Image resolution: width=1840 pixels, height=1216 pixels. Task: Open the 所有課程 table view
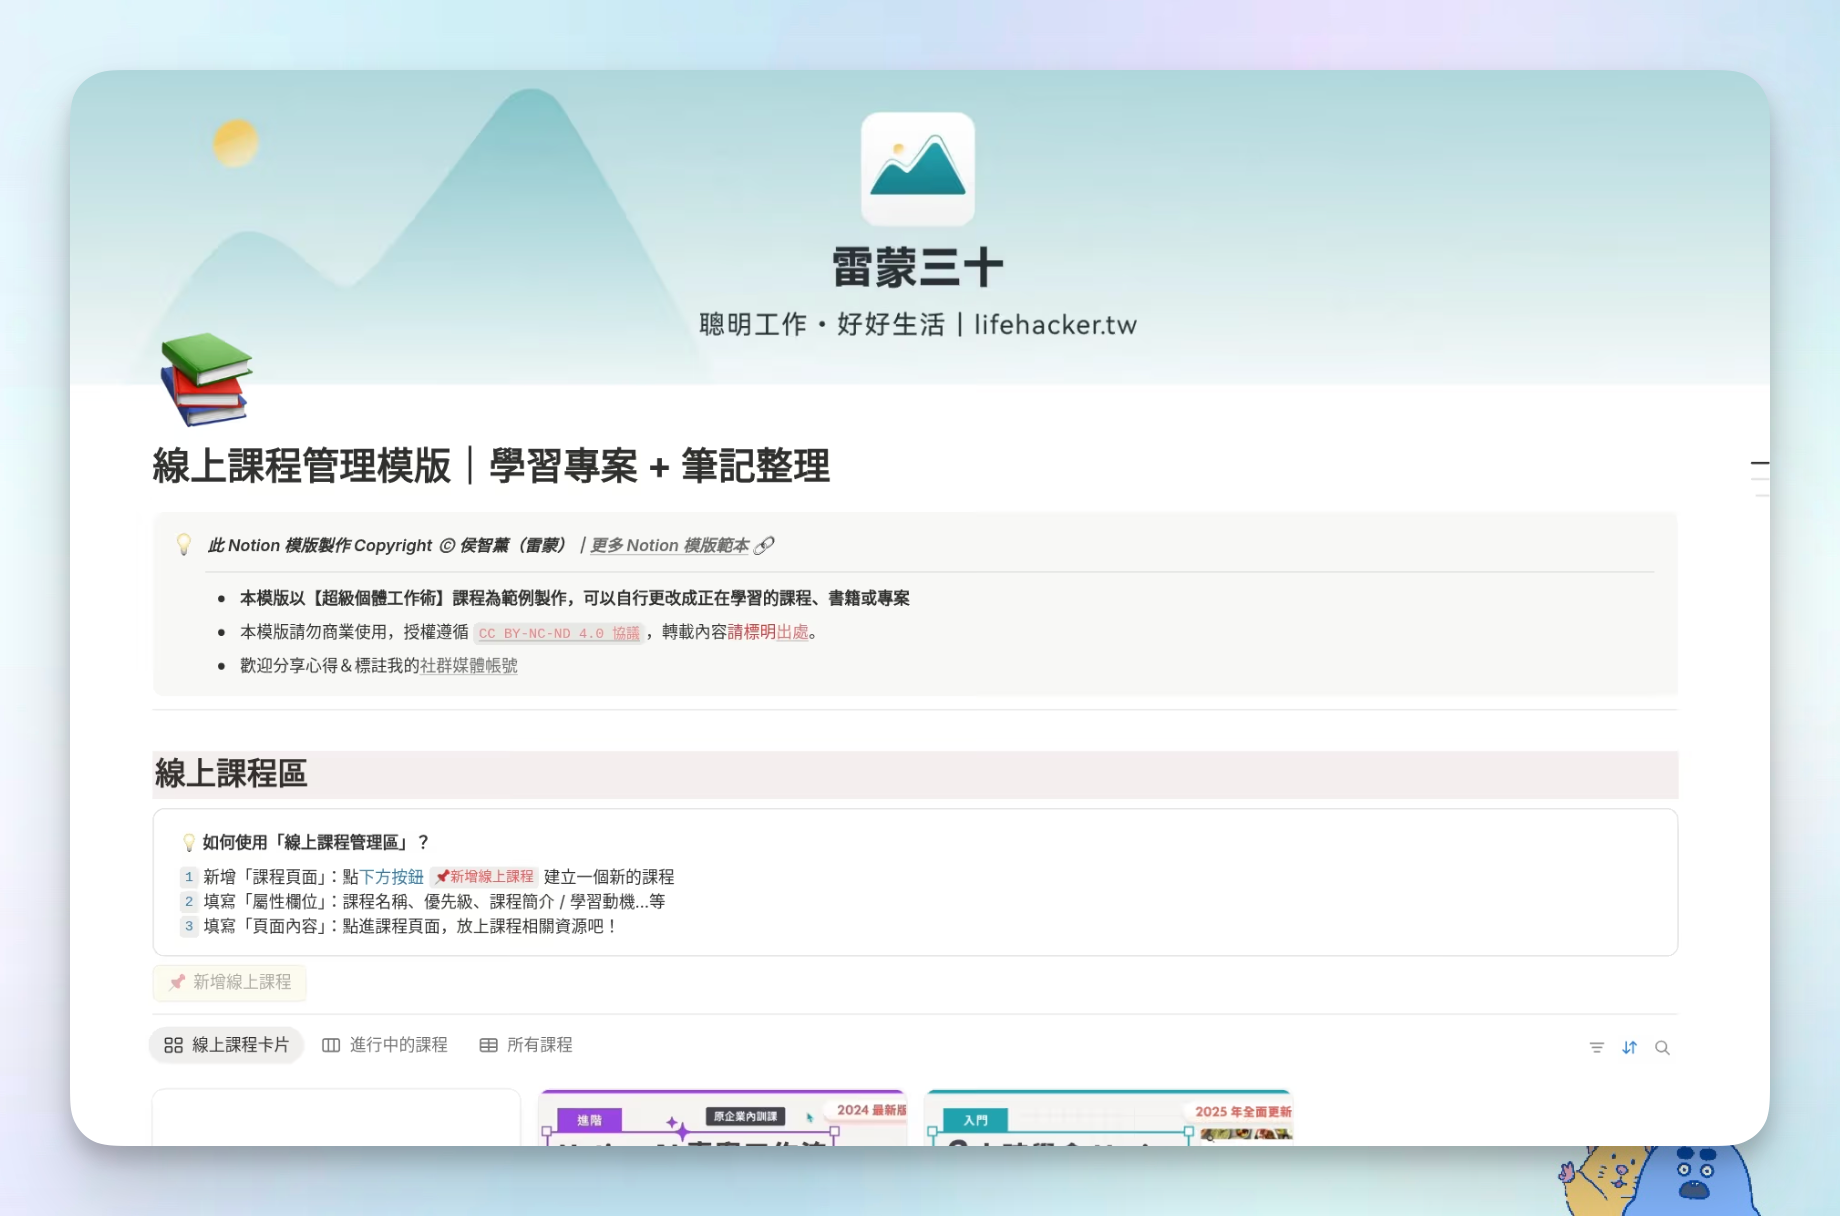(526, 1045)
